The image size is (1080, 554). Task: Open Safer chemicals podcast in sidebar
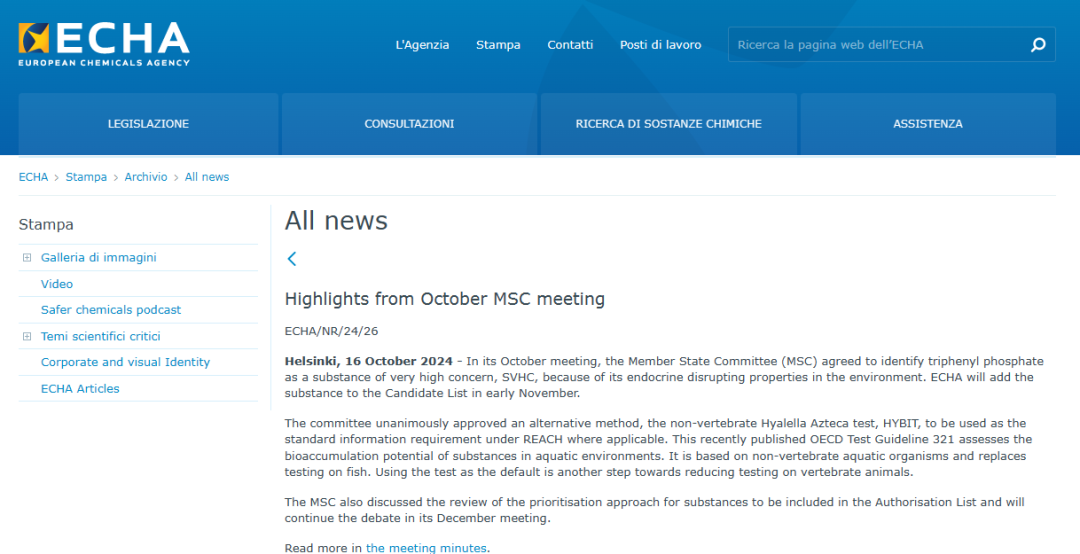[111, 310]
